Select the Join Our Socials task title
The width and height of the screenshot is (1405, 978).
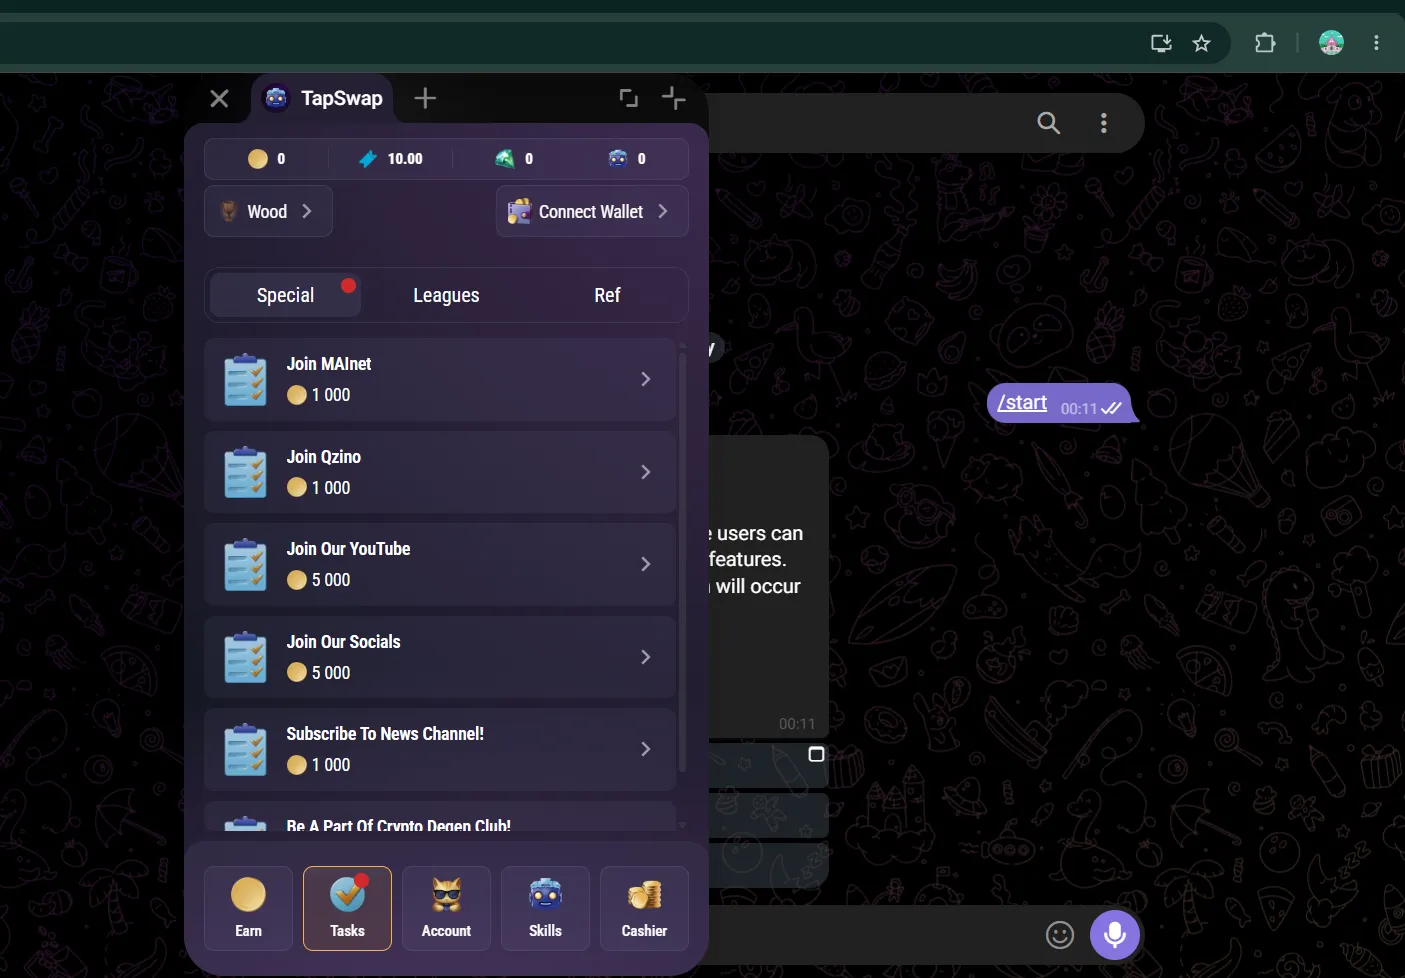(343, 642)
